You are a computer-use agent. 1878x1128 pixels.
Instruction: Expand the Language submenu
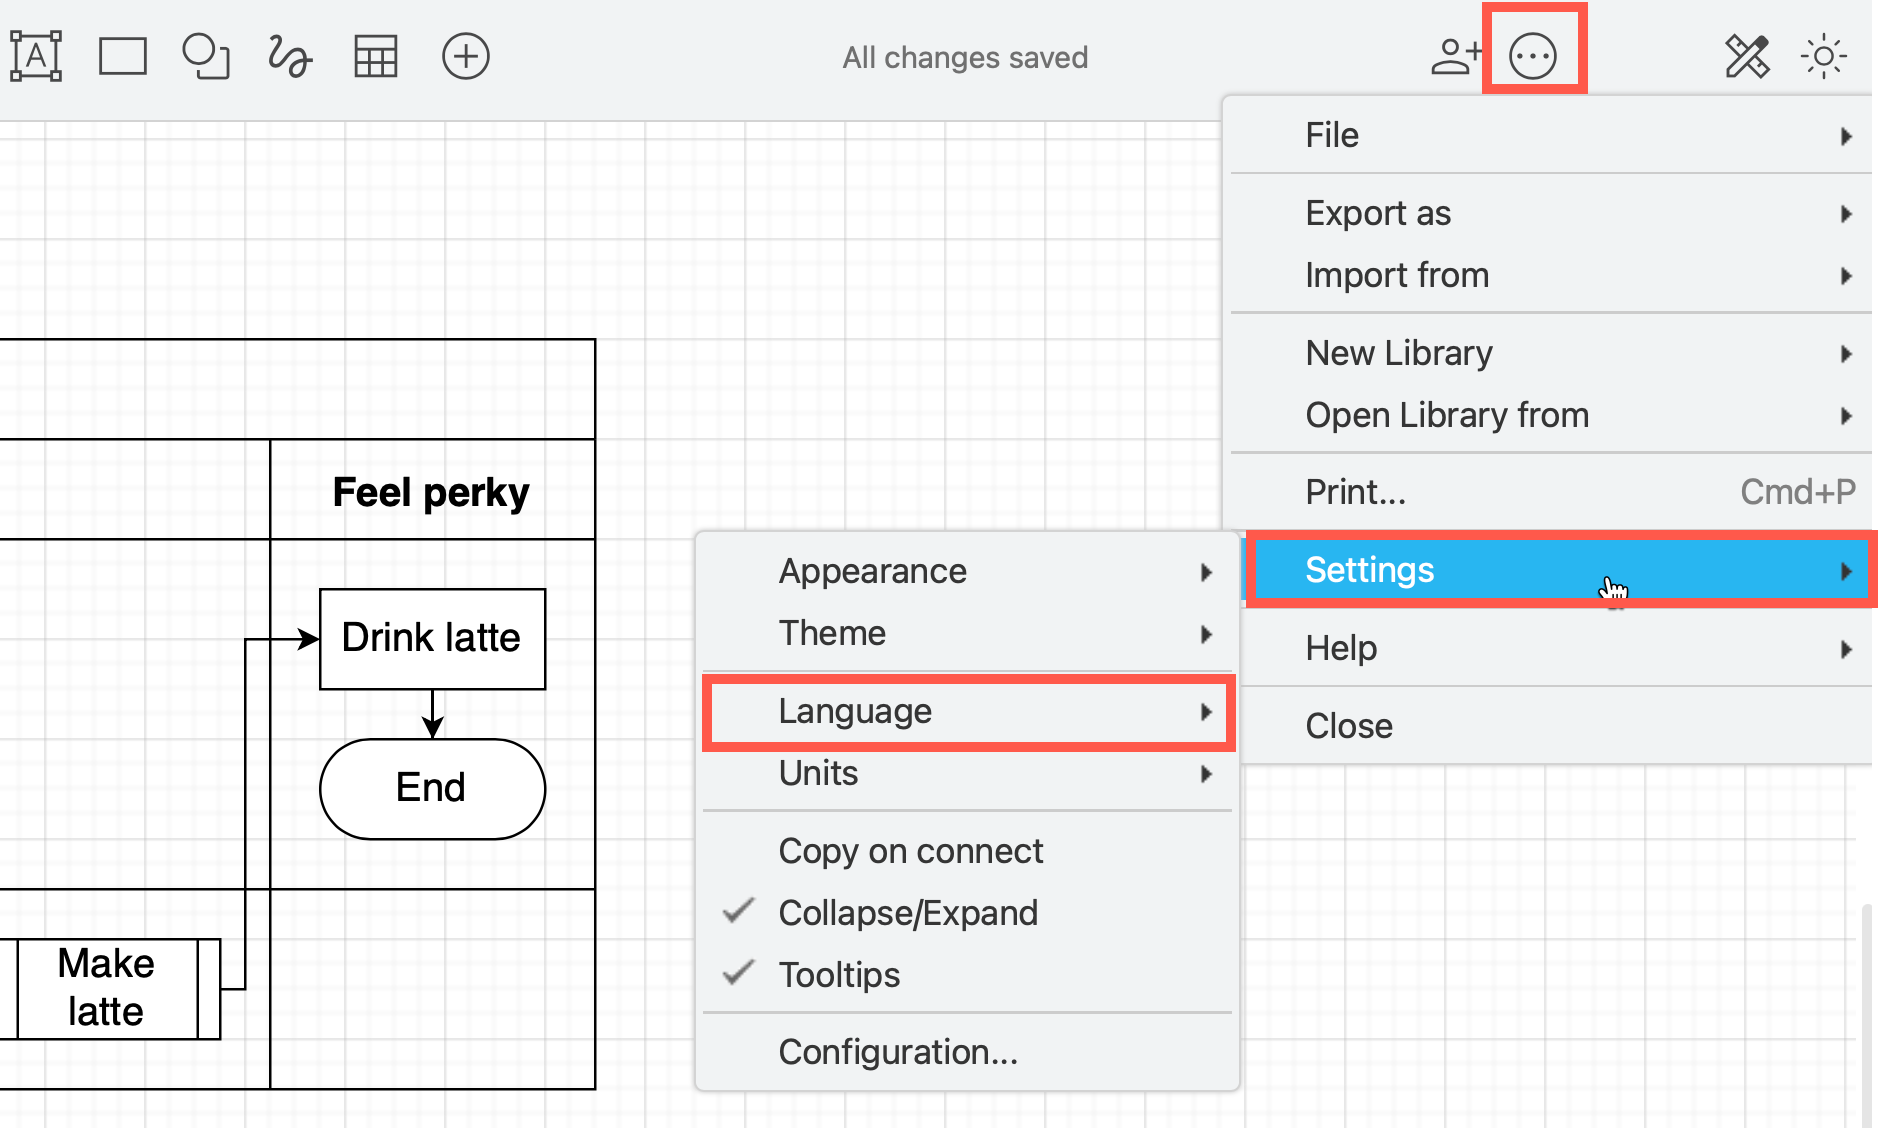(857, 711)
